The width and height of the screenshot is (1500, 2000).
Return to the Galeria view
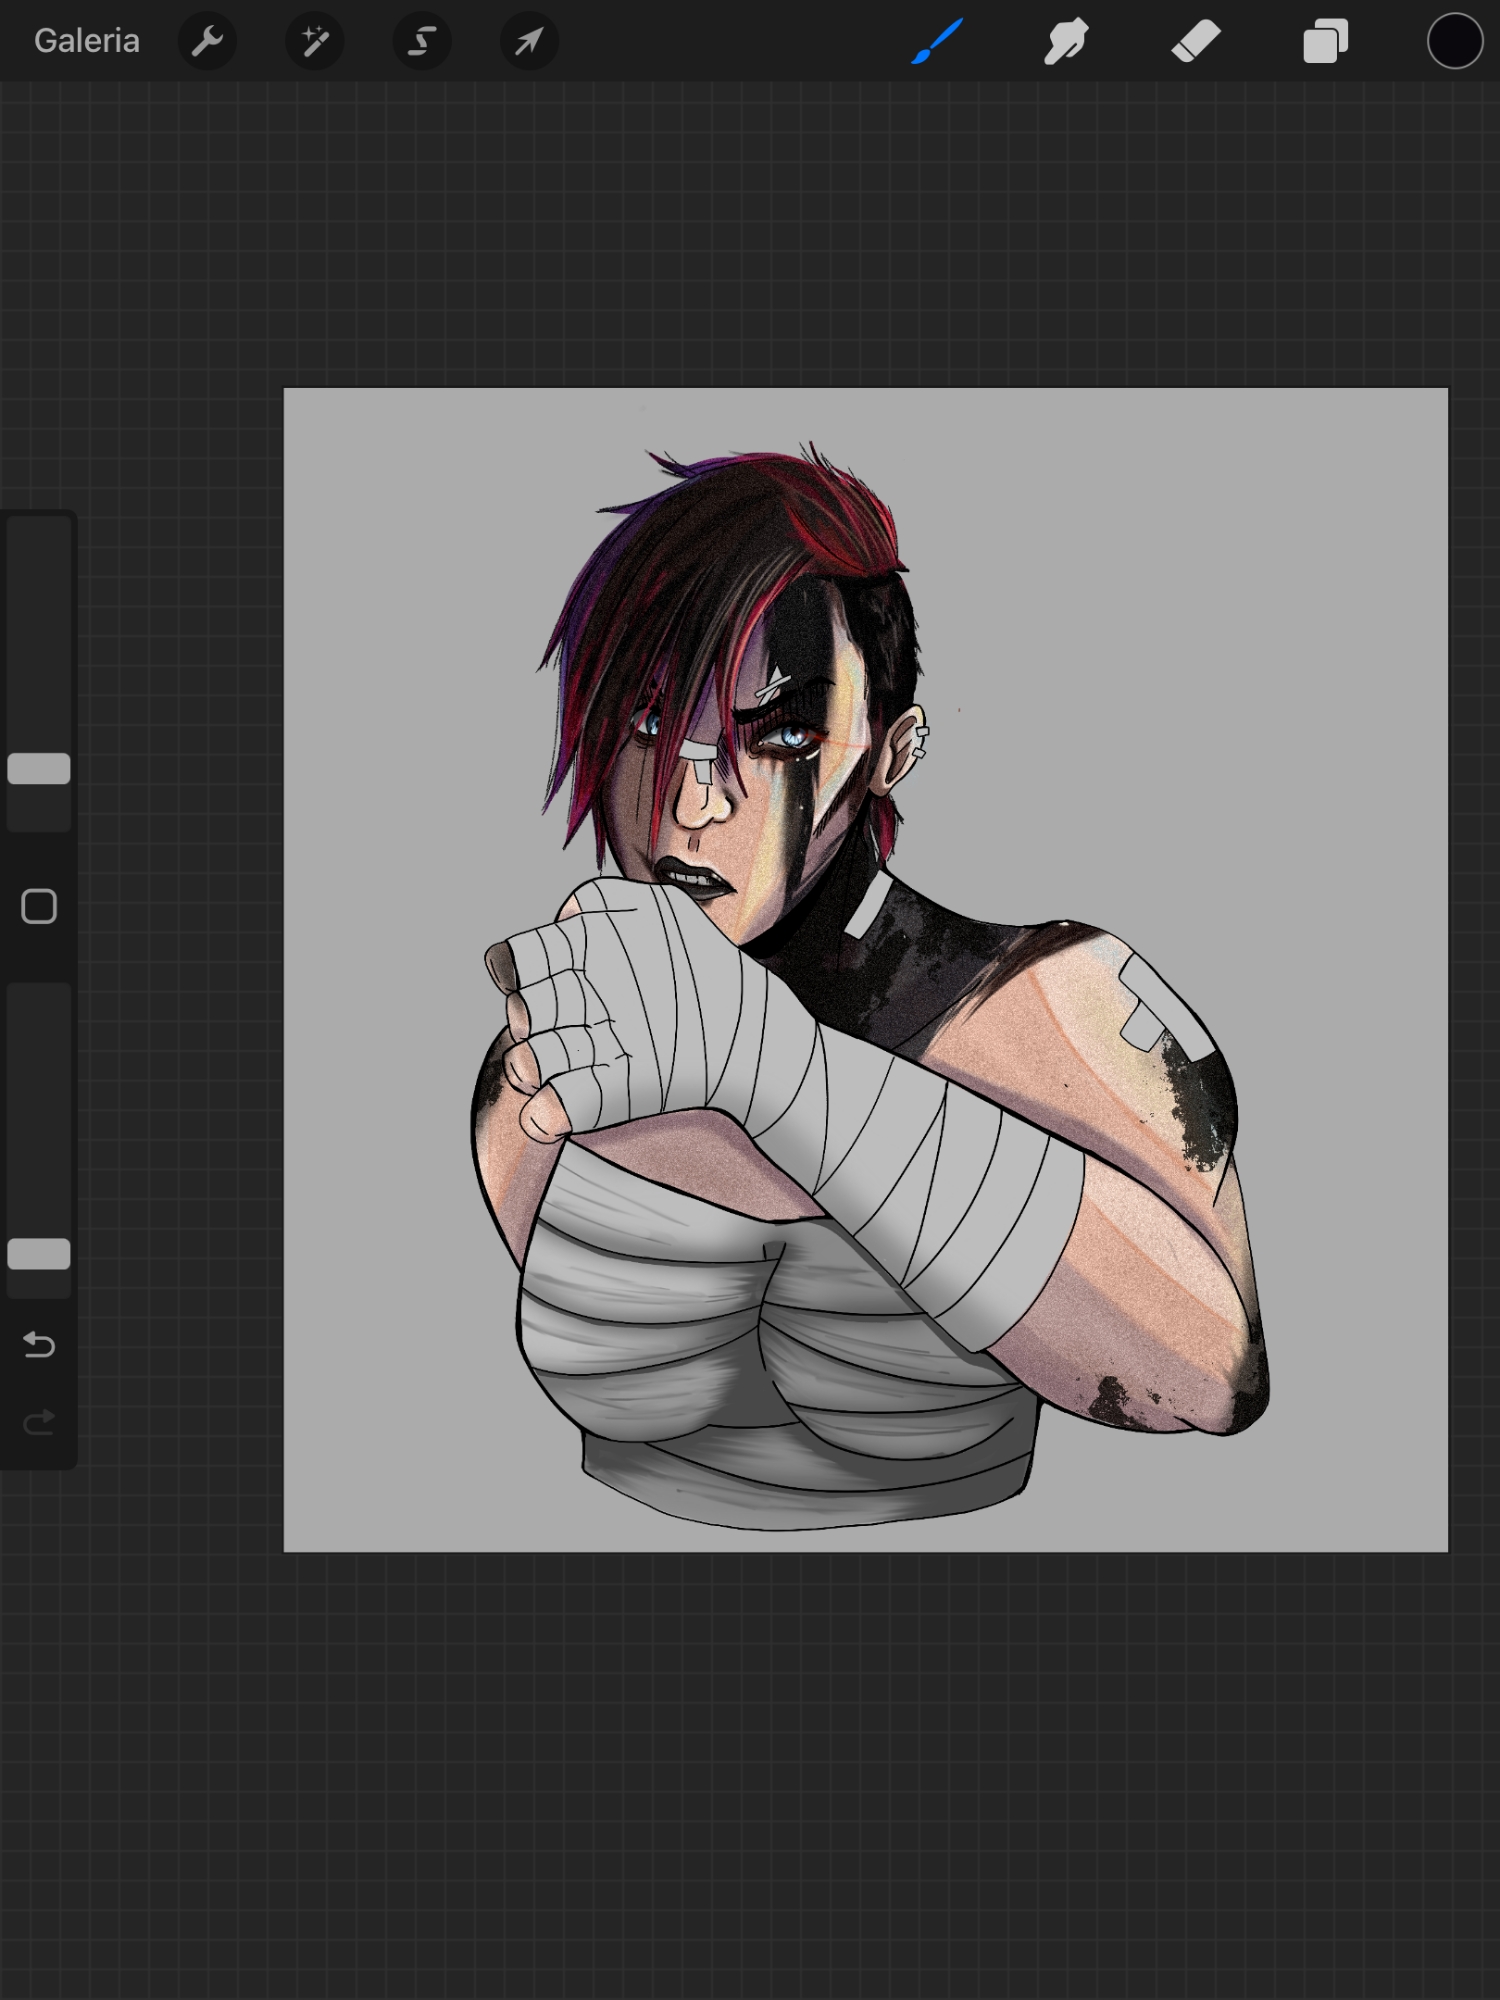coord(87,41)
